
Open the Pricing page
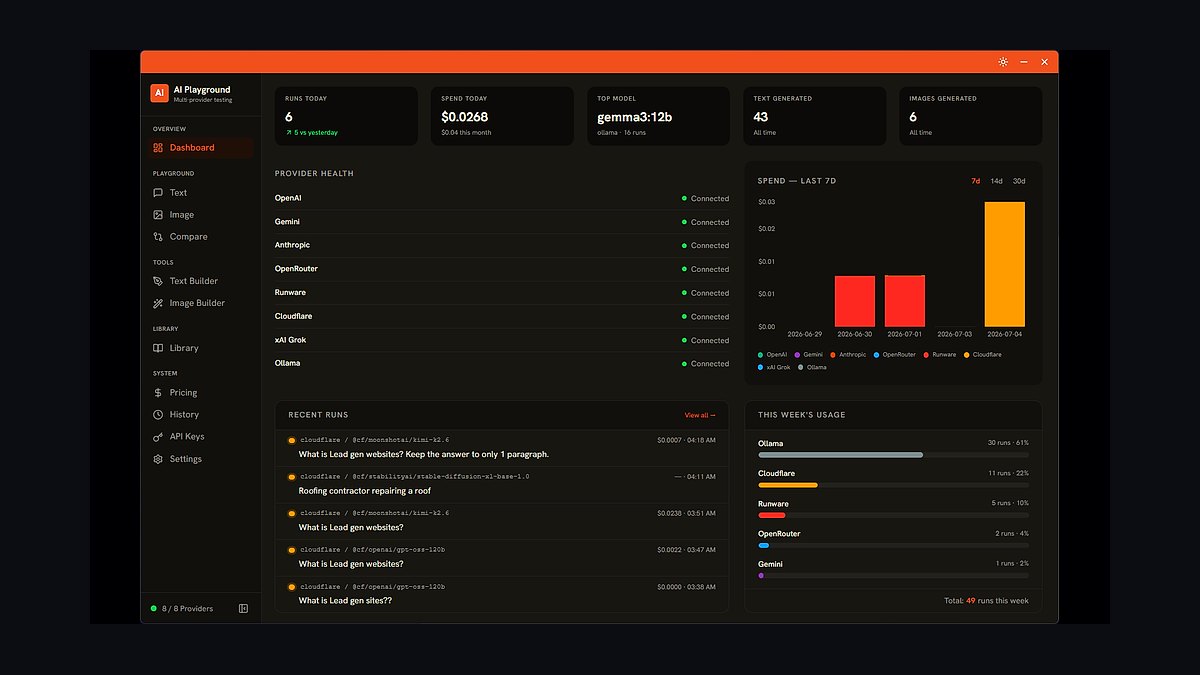point(199,393)
